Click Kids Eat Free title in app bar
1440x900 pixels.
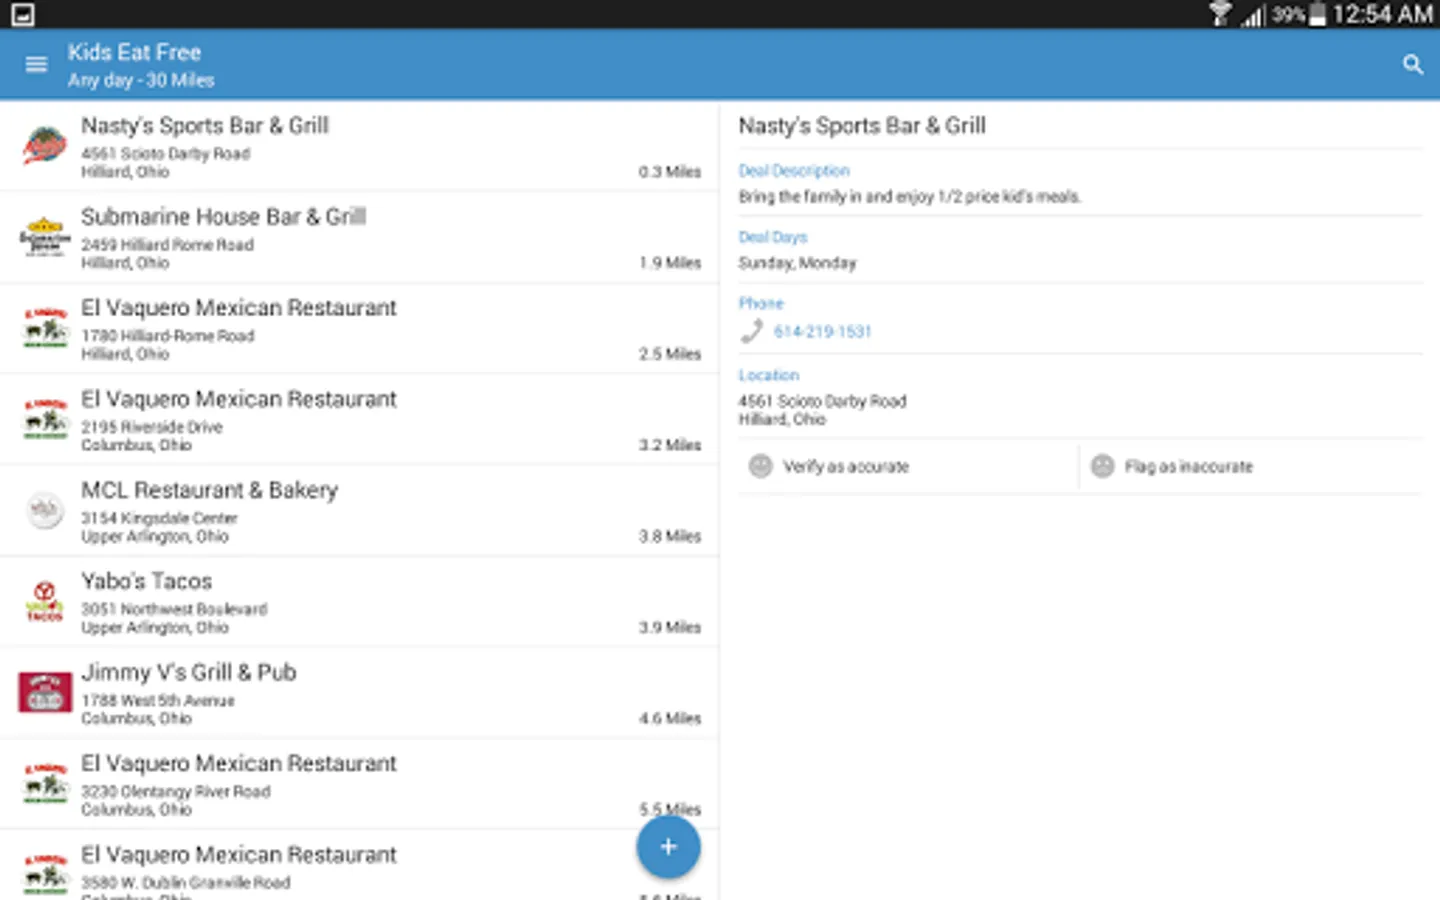[134, 52]
